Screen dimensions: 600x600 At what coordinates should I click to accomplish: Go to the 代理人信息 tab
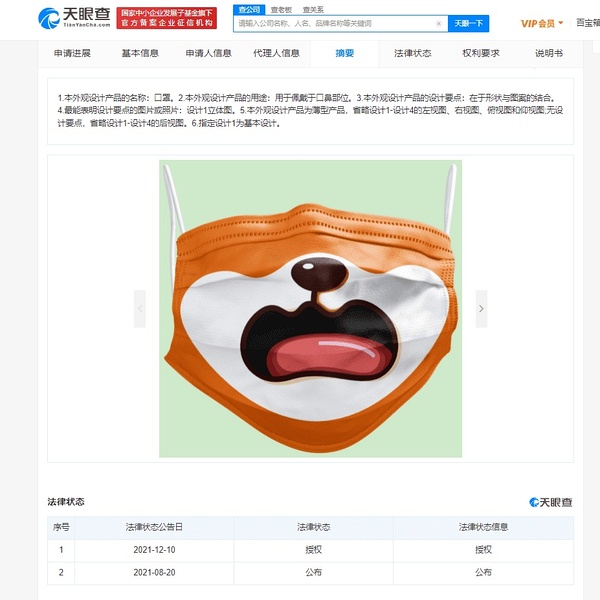(x=276, y=53)
